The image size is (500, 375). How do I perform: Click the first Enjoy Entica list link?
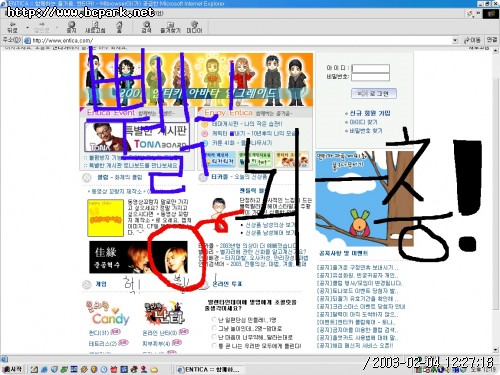point(247,124)
